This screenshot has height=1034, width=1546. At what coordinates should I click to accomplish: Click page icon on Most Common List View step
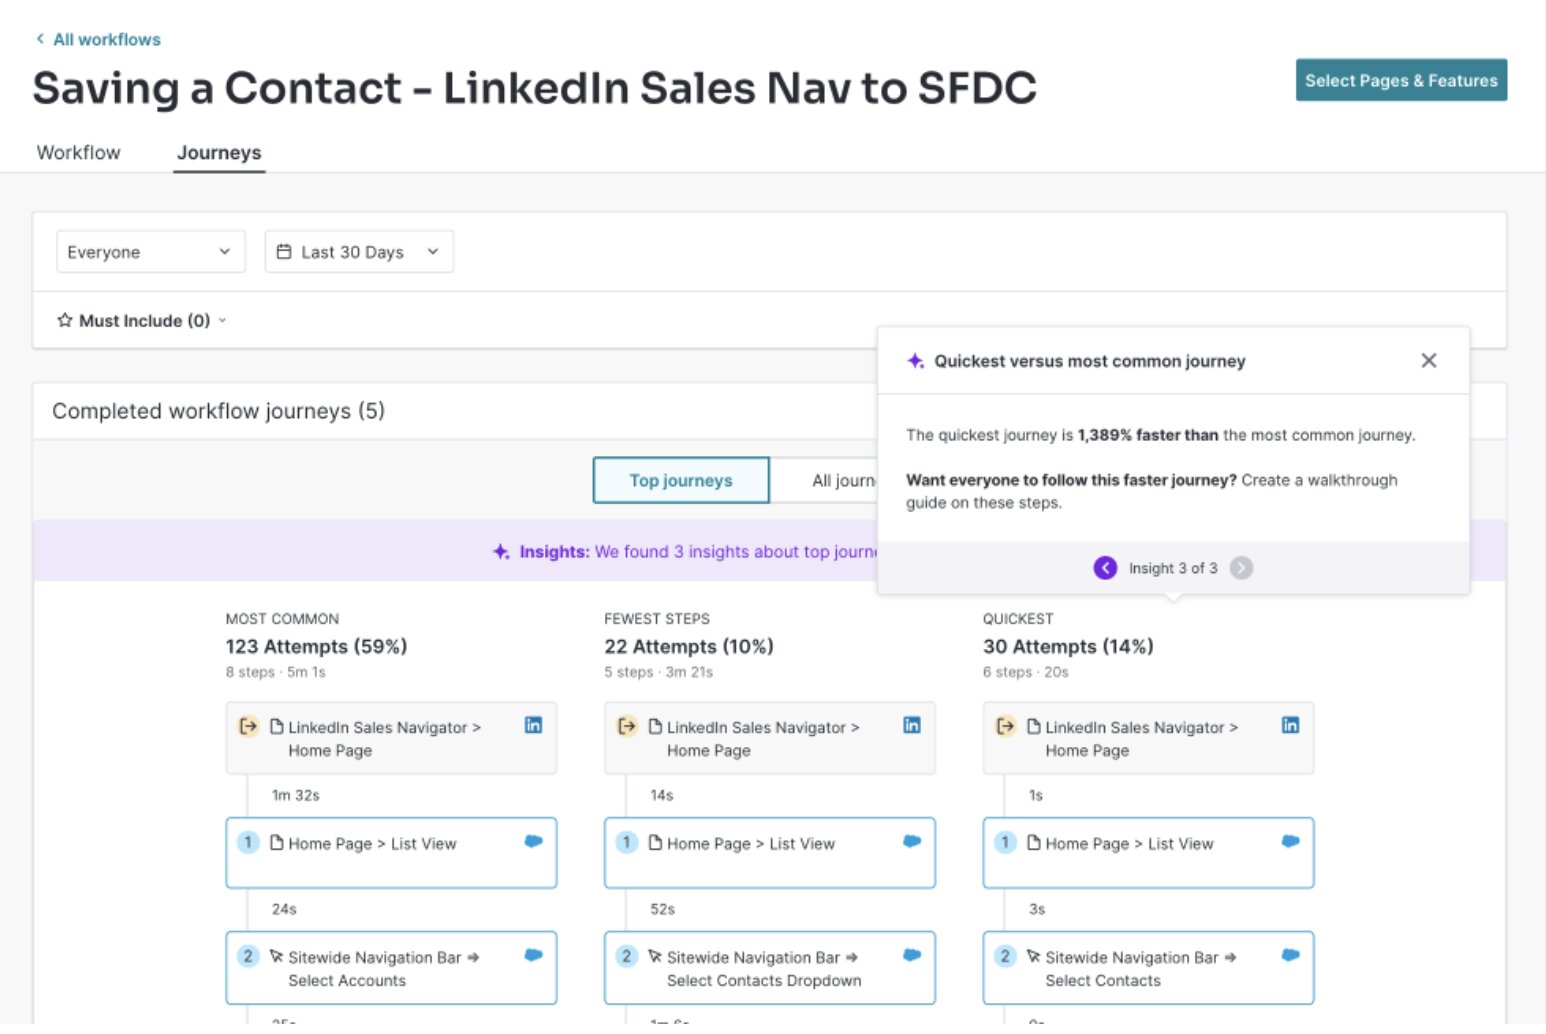coord(277,843)
